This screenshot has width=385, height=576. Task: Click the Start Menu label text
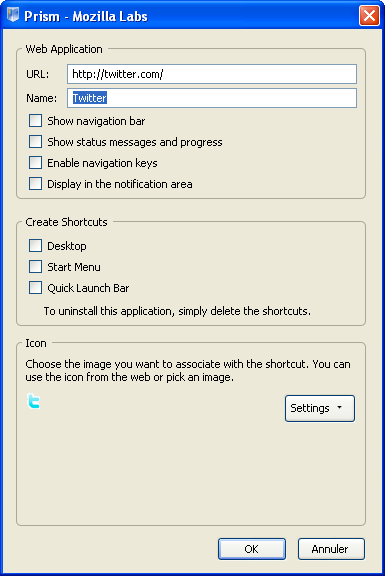pyautogui.click(x=74, y=267)
